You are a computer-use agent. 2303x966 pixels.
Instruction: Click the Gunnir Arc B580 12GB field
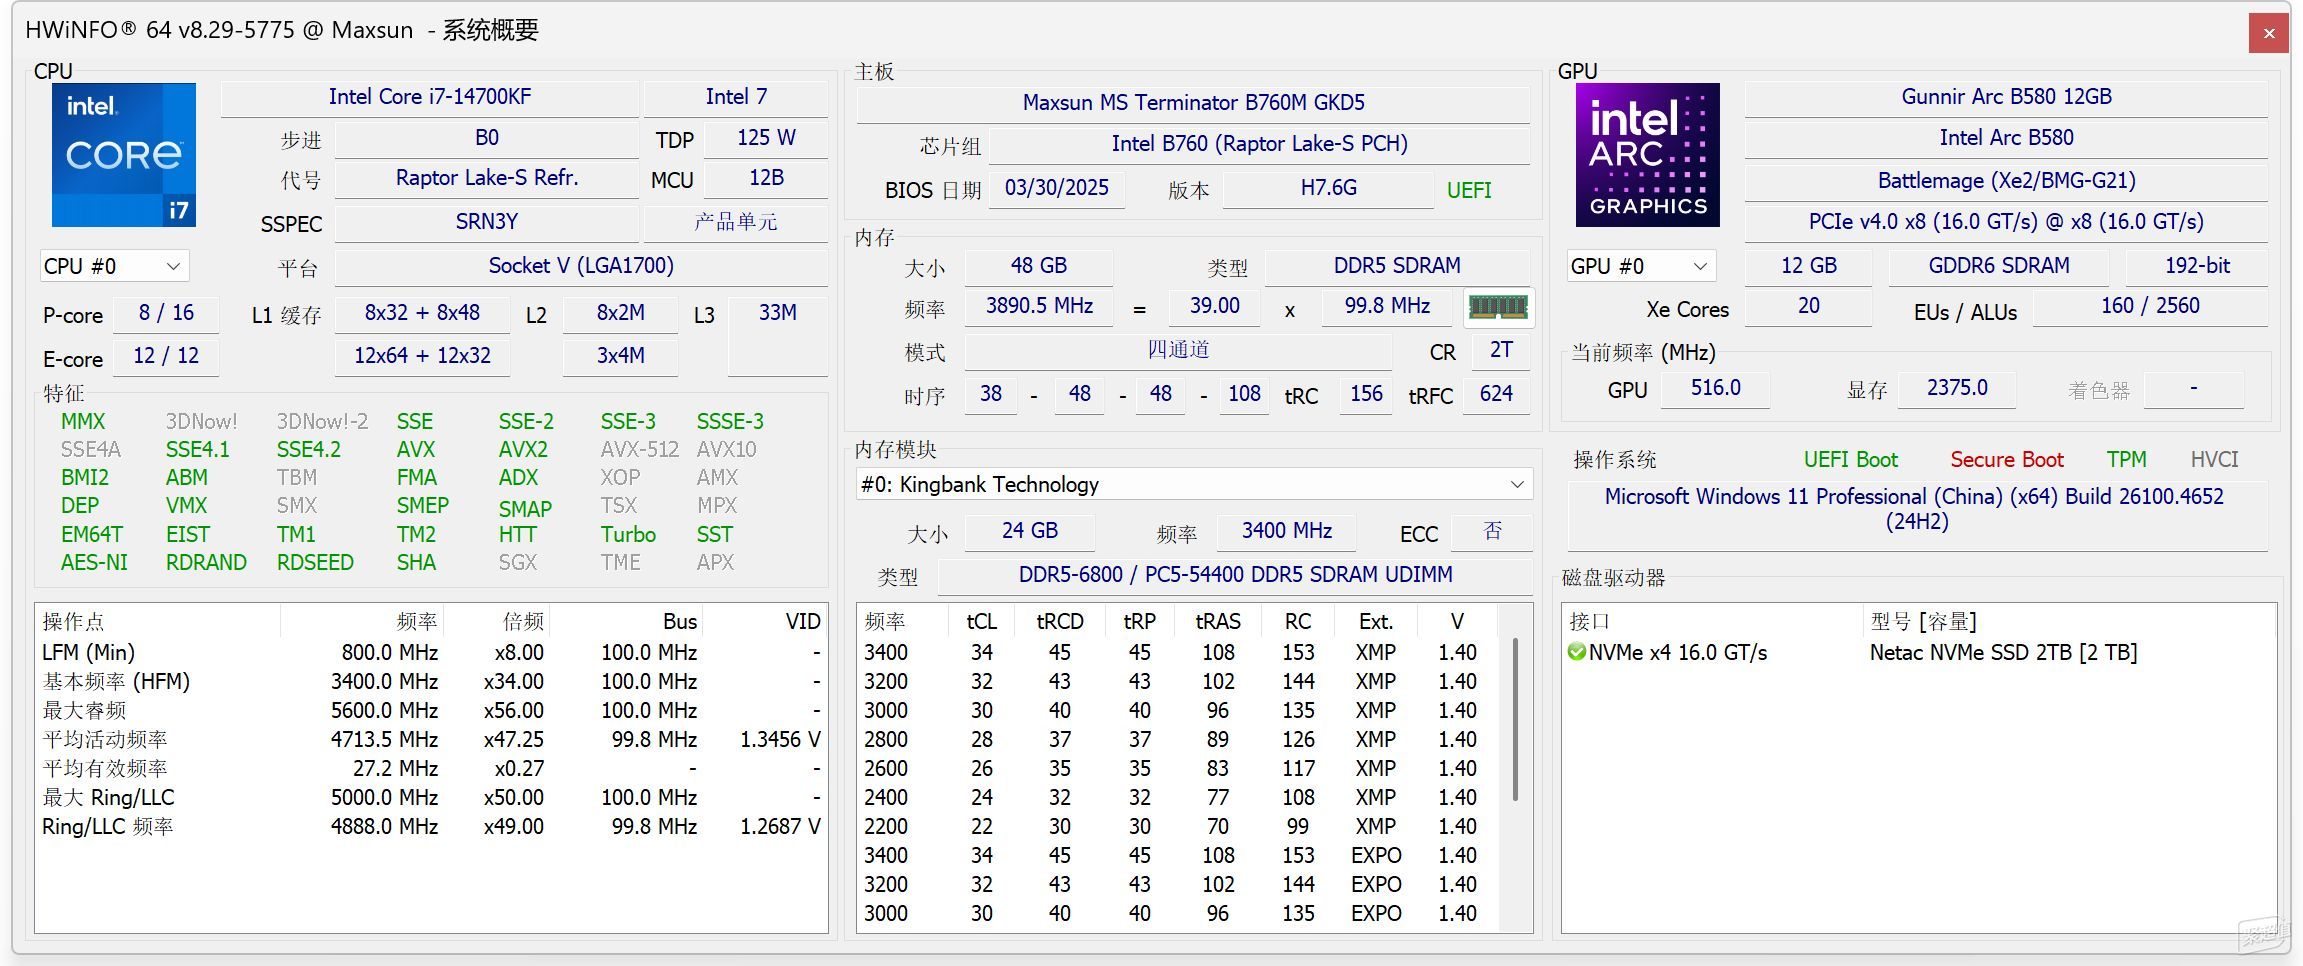[x=2006, y=97]
